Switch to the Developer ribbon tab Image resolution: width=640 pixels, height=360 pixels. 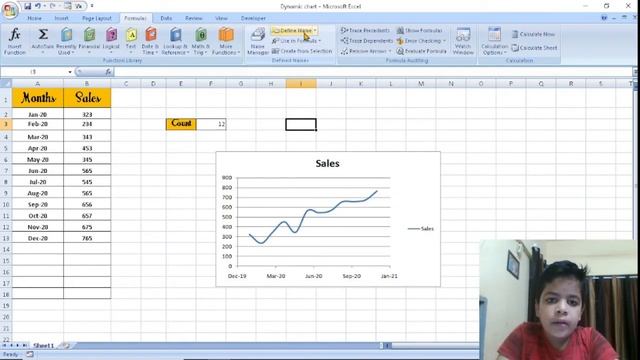click(253, 18)
